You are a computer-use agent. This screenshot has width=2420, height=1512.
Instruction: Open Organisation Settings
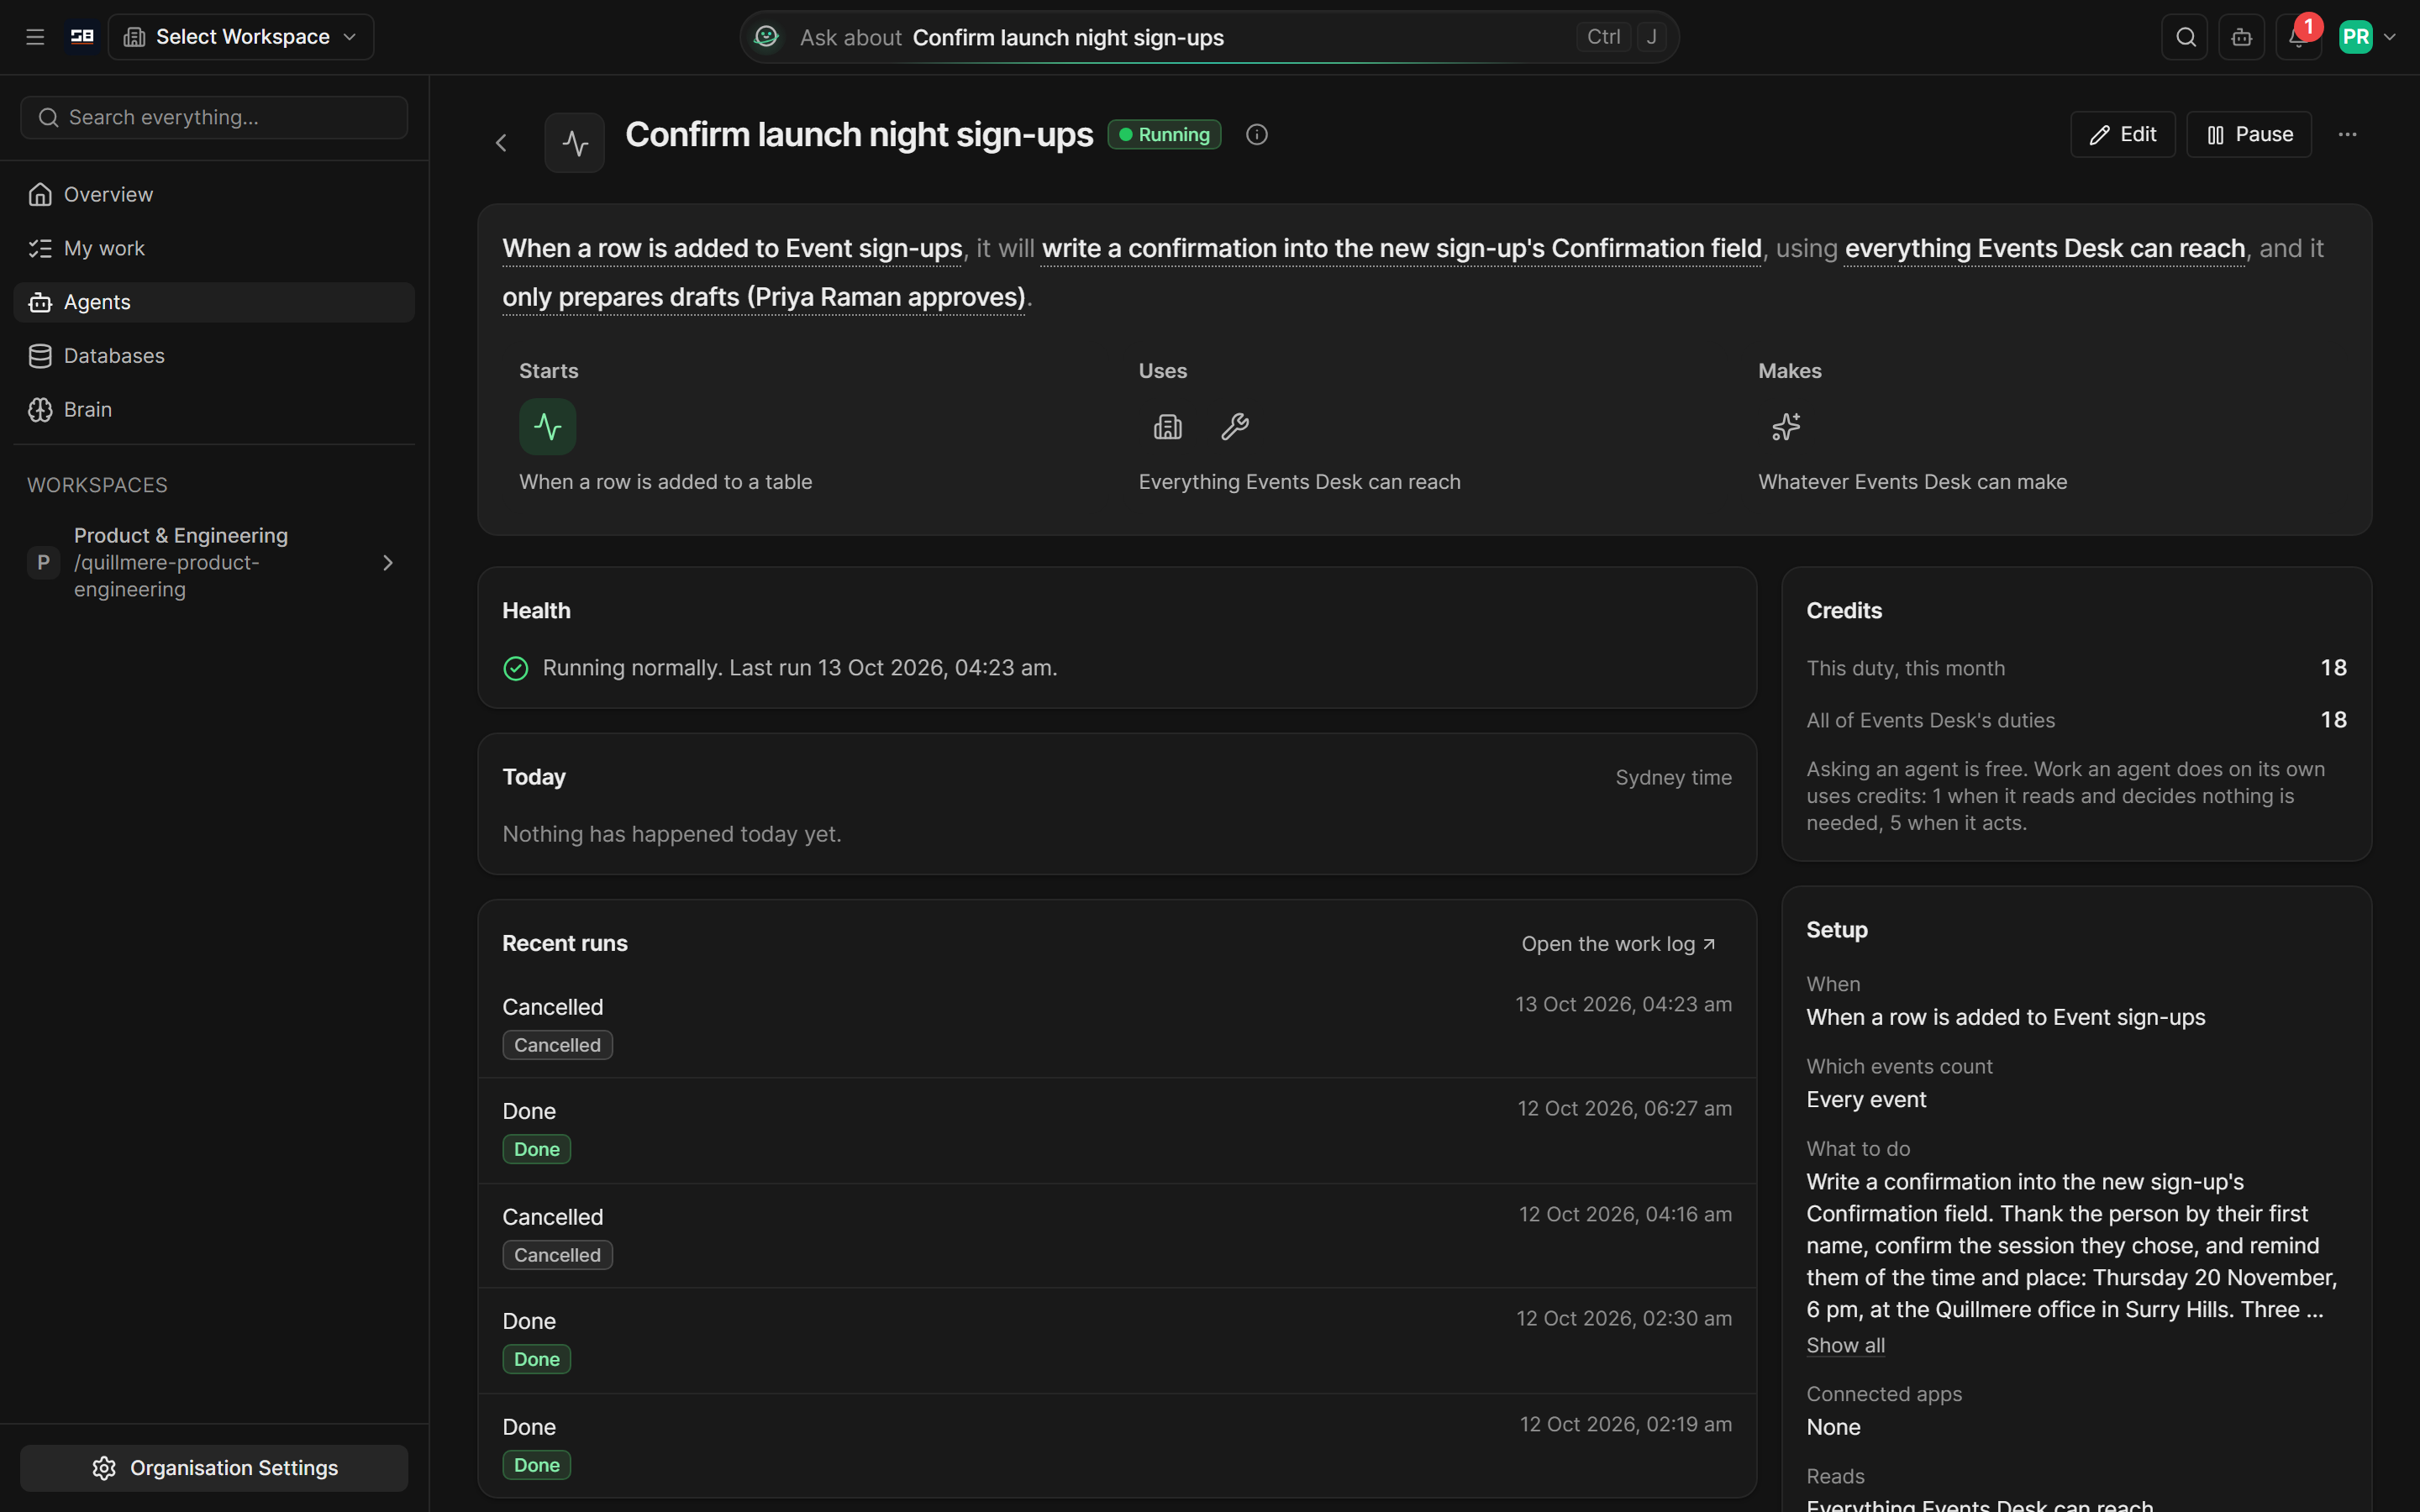click(214, 1467)
